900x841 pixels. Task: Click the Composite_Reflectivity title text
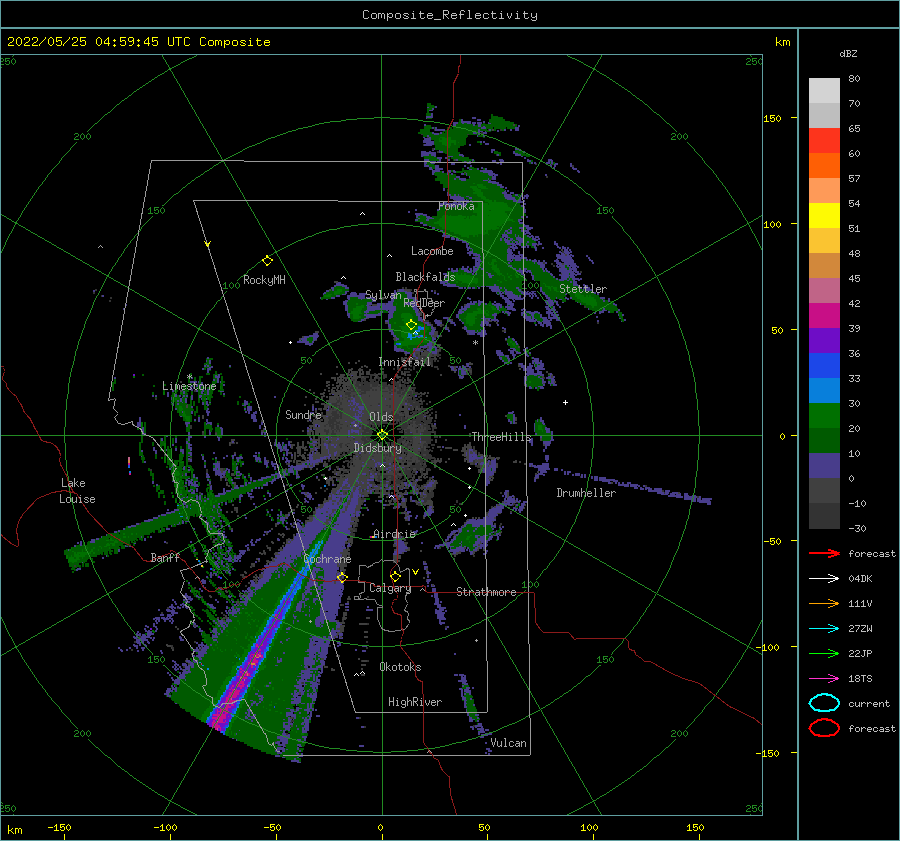click(449, 15)
